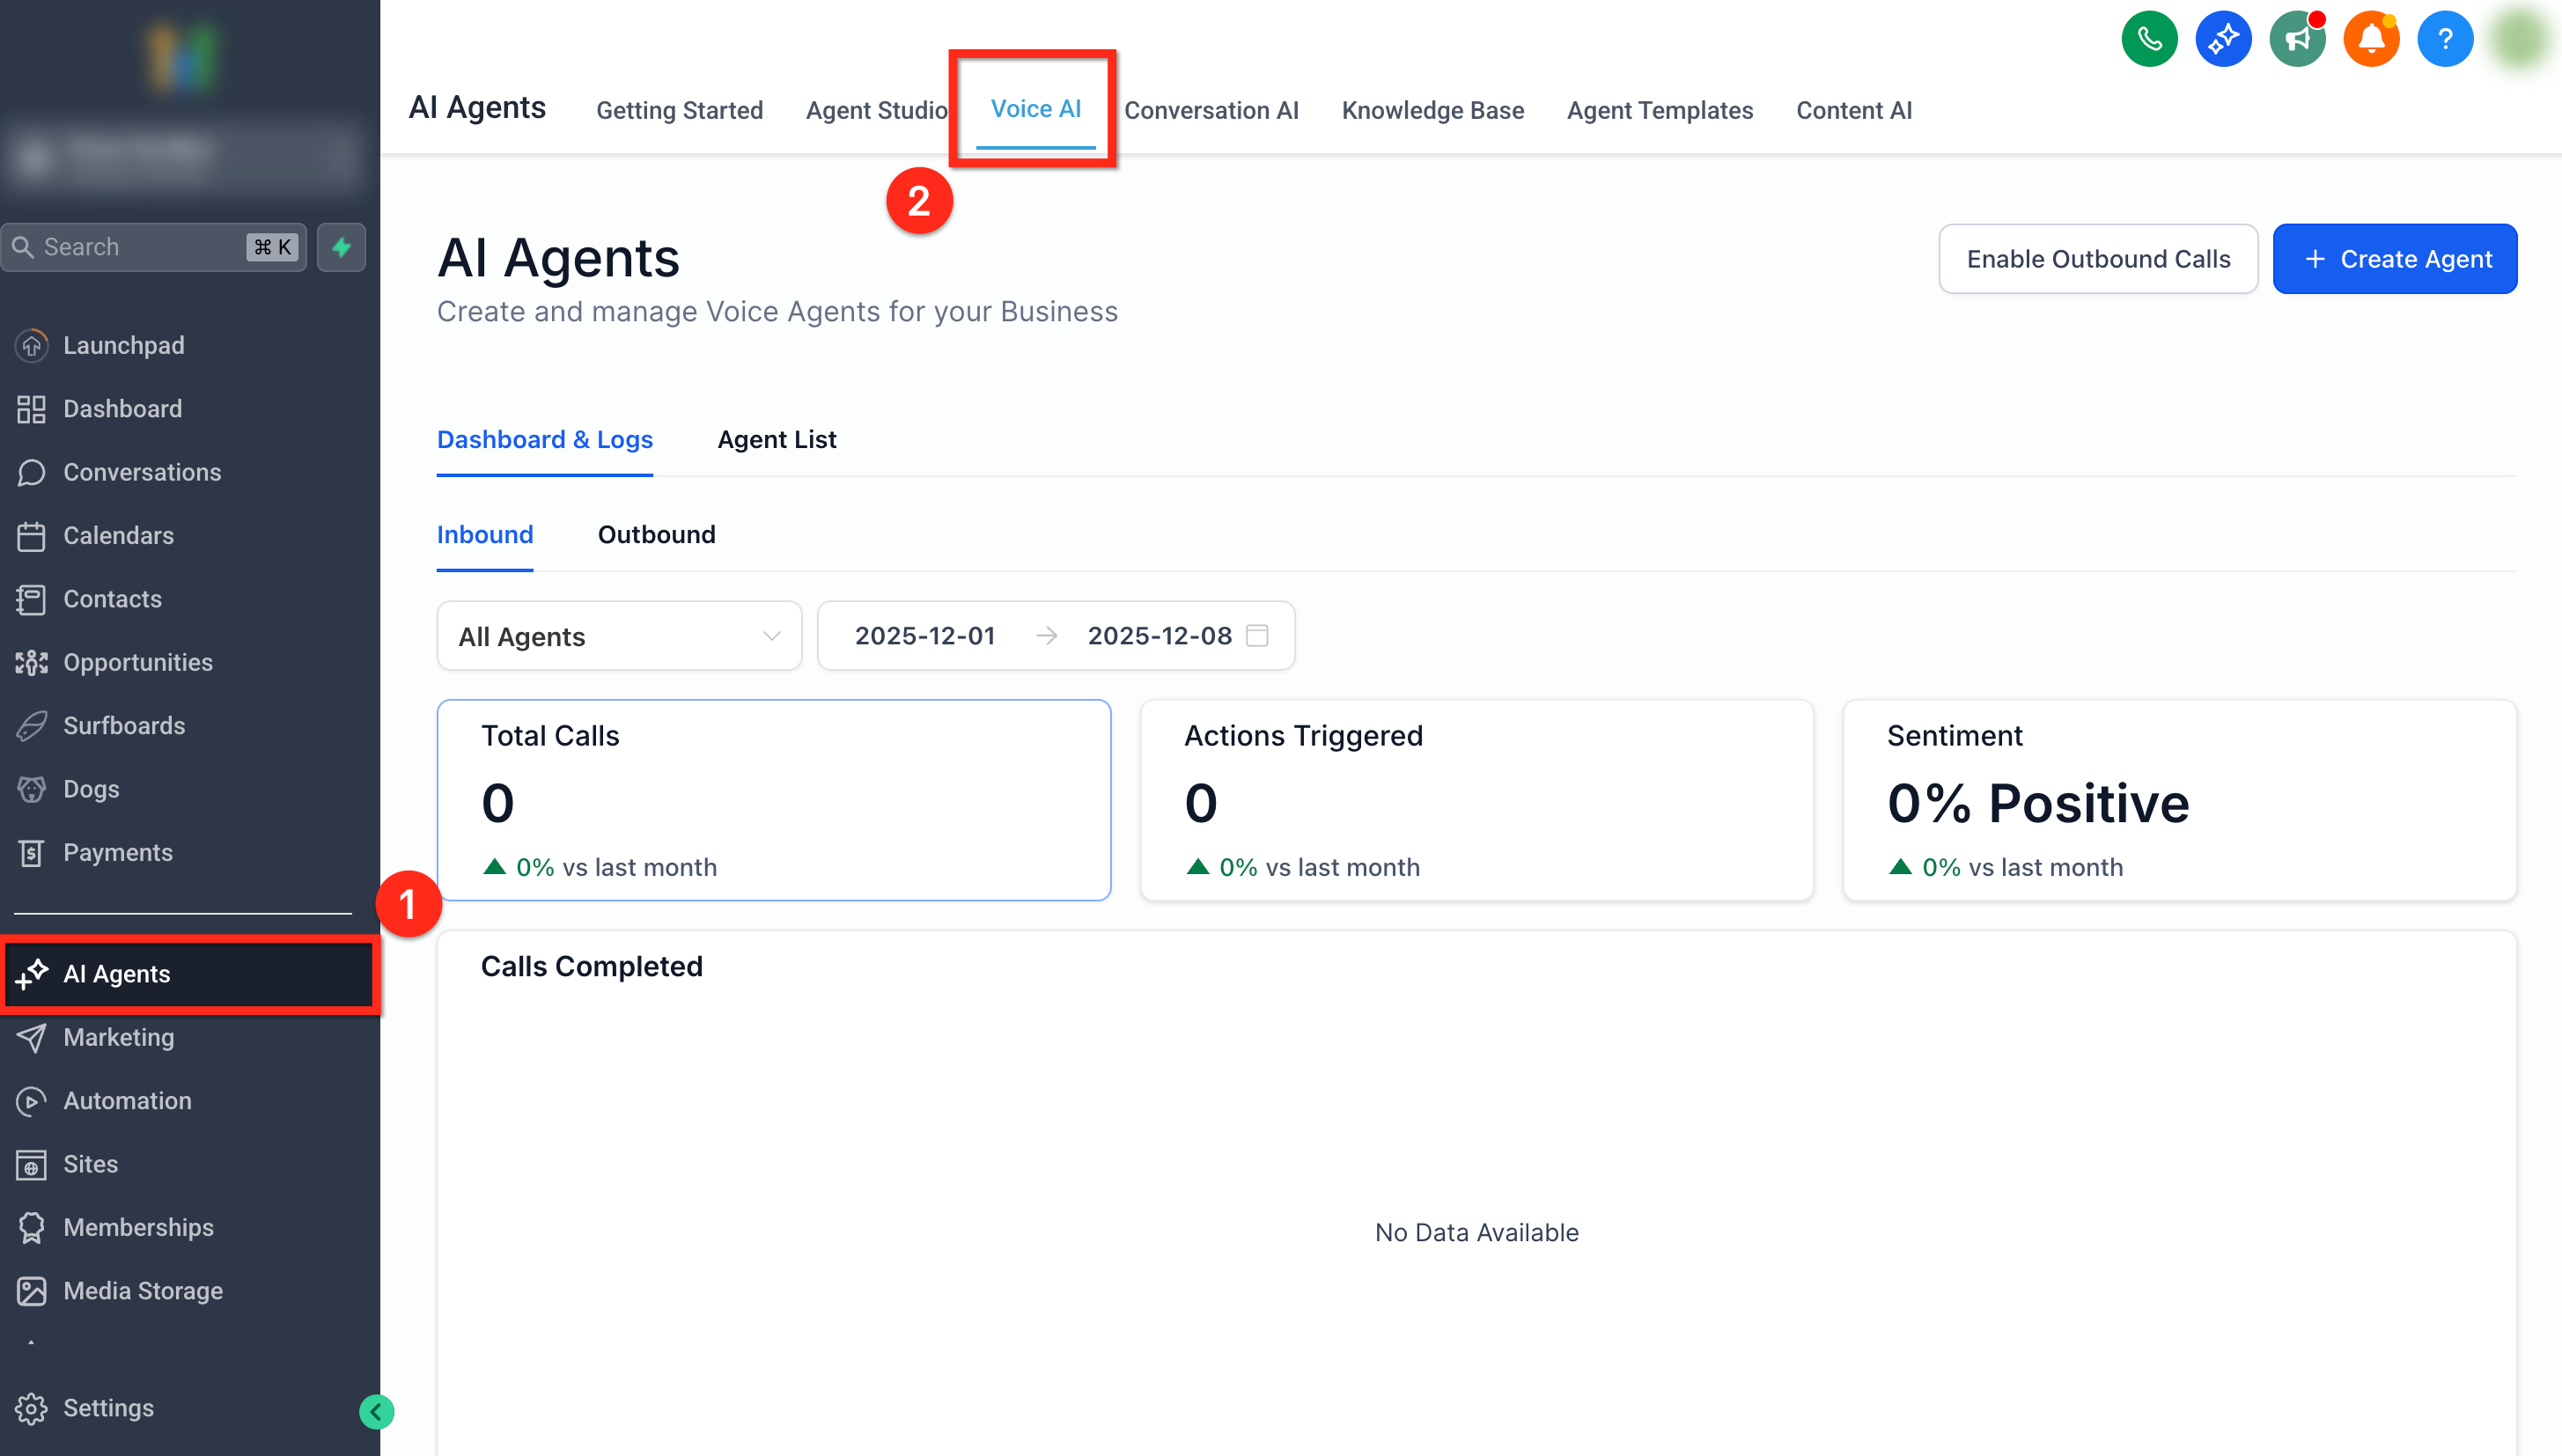Click the Create Agent button
This screenshot has height=1456, width=2562.
(x=2394, y=259)
